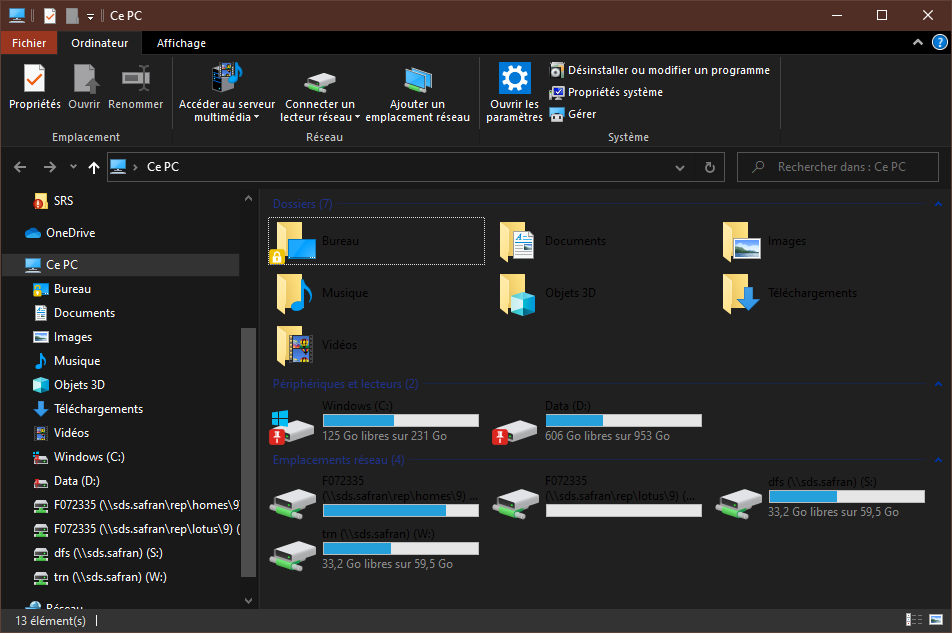This screenshot has height=633, width=952.
Task: Select the homes\9 network drive tile
Action: pos(376,497)
